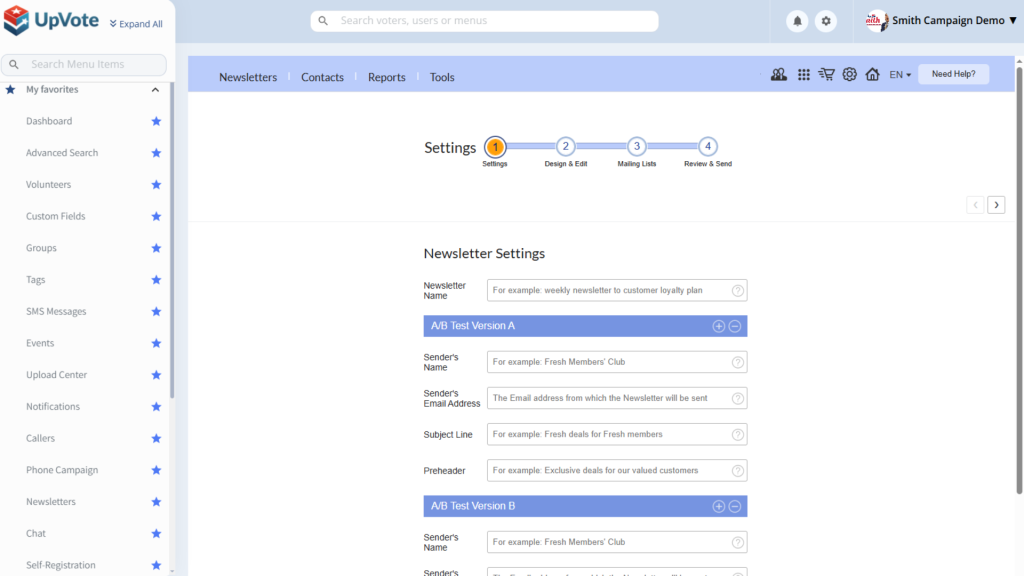Click the gear icon in the top header
This screenshot has height=576, width=1024.
pyautogui.click(x=825, y=21)
